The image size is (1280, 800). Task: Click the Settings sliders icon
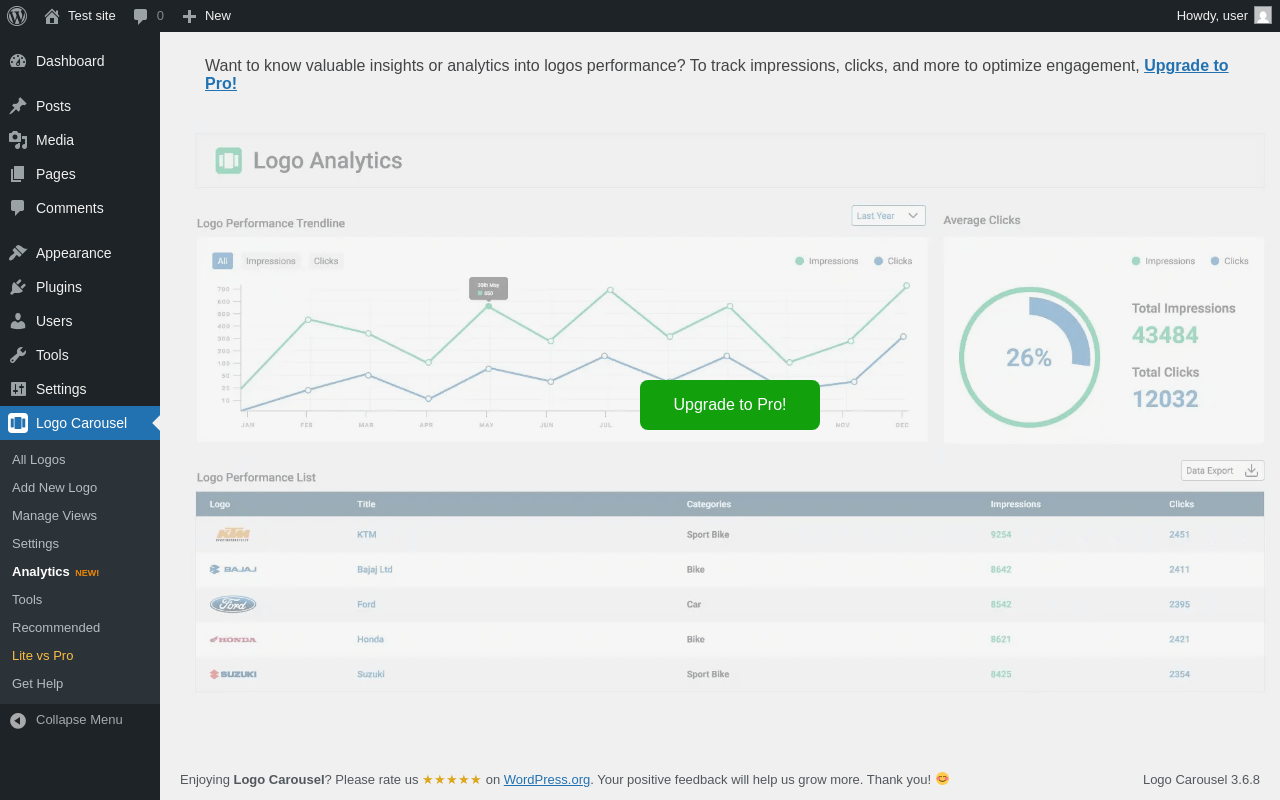(18, 389)
